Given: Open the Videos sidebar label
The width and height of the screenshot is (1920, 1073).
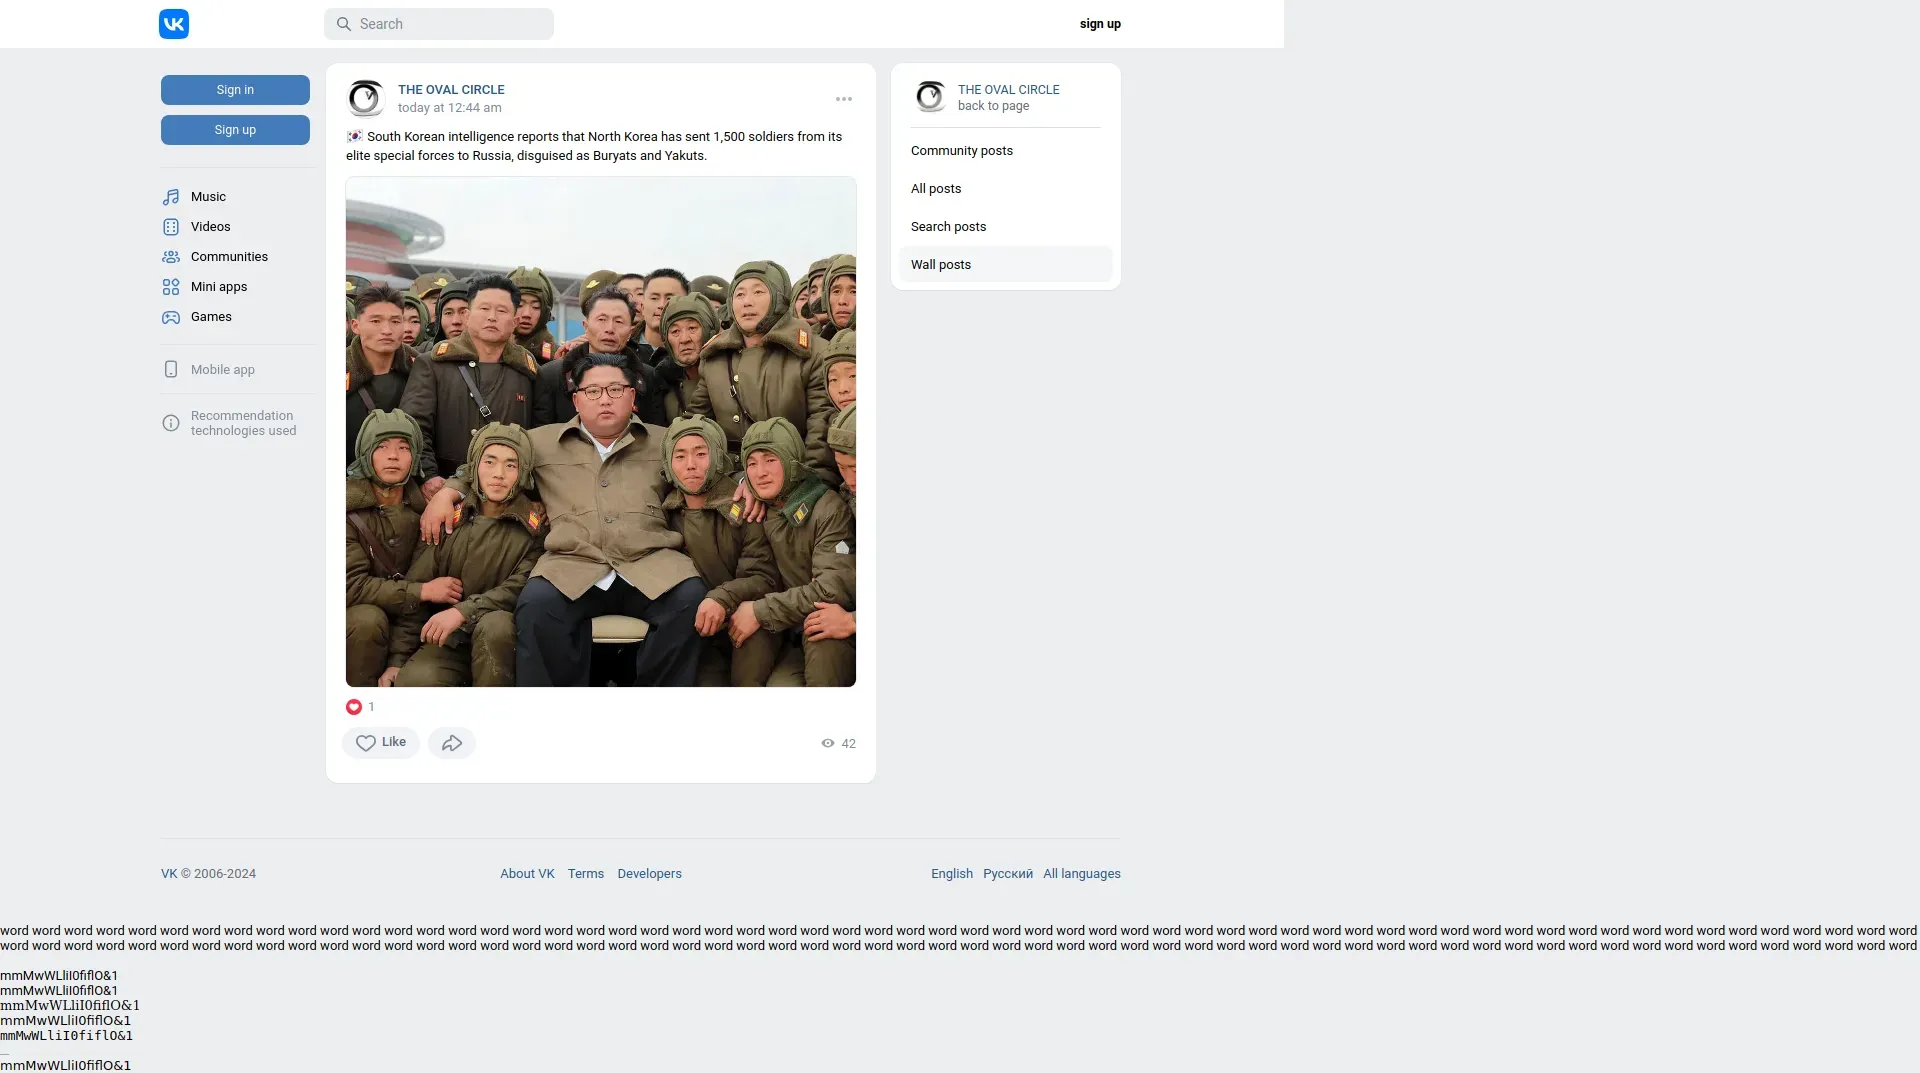Looking at the screenshot, I should [211, 227].
